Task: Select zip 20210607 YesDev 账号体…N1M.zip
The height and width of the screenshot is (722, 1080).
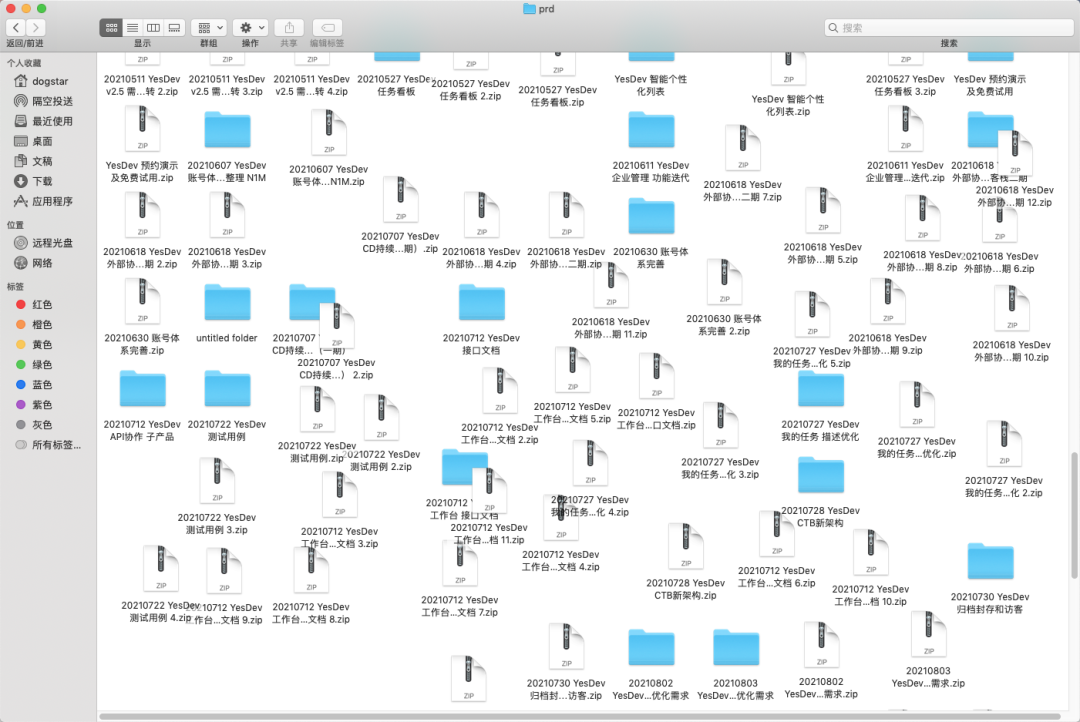Action: [329, 132]
